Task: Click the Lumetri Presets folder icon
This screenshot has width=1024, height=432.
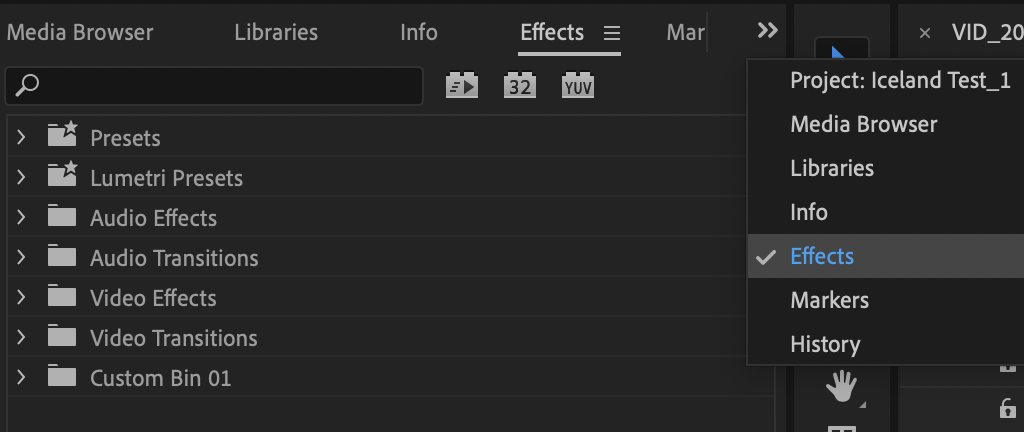Action: tap(62, 176)
